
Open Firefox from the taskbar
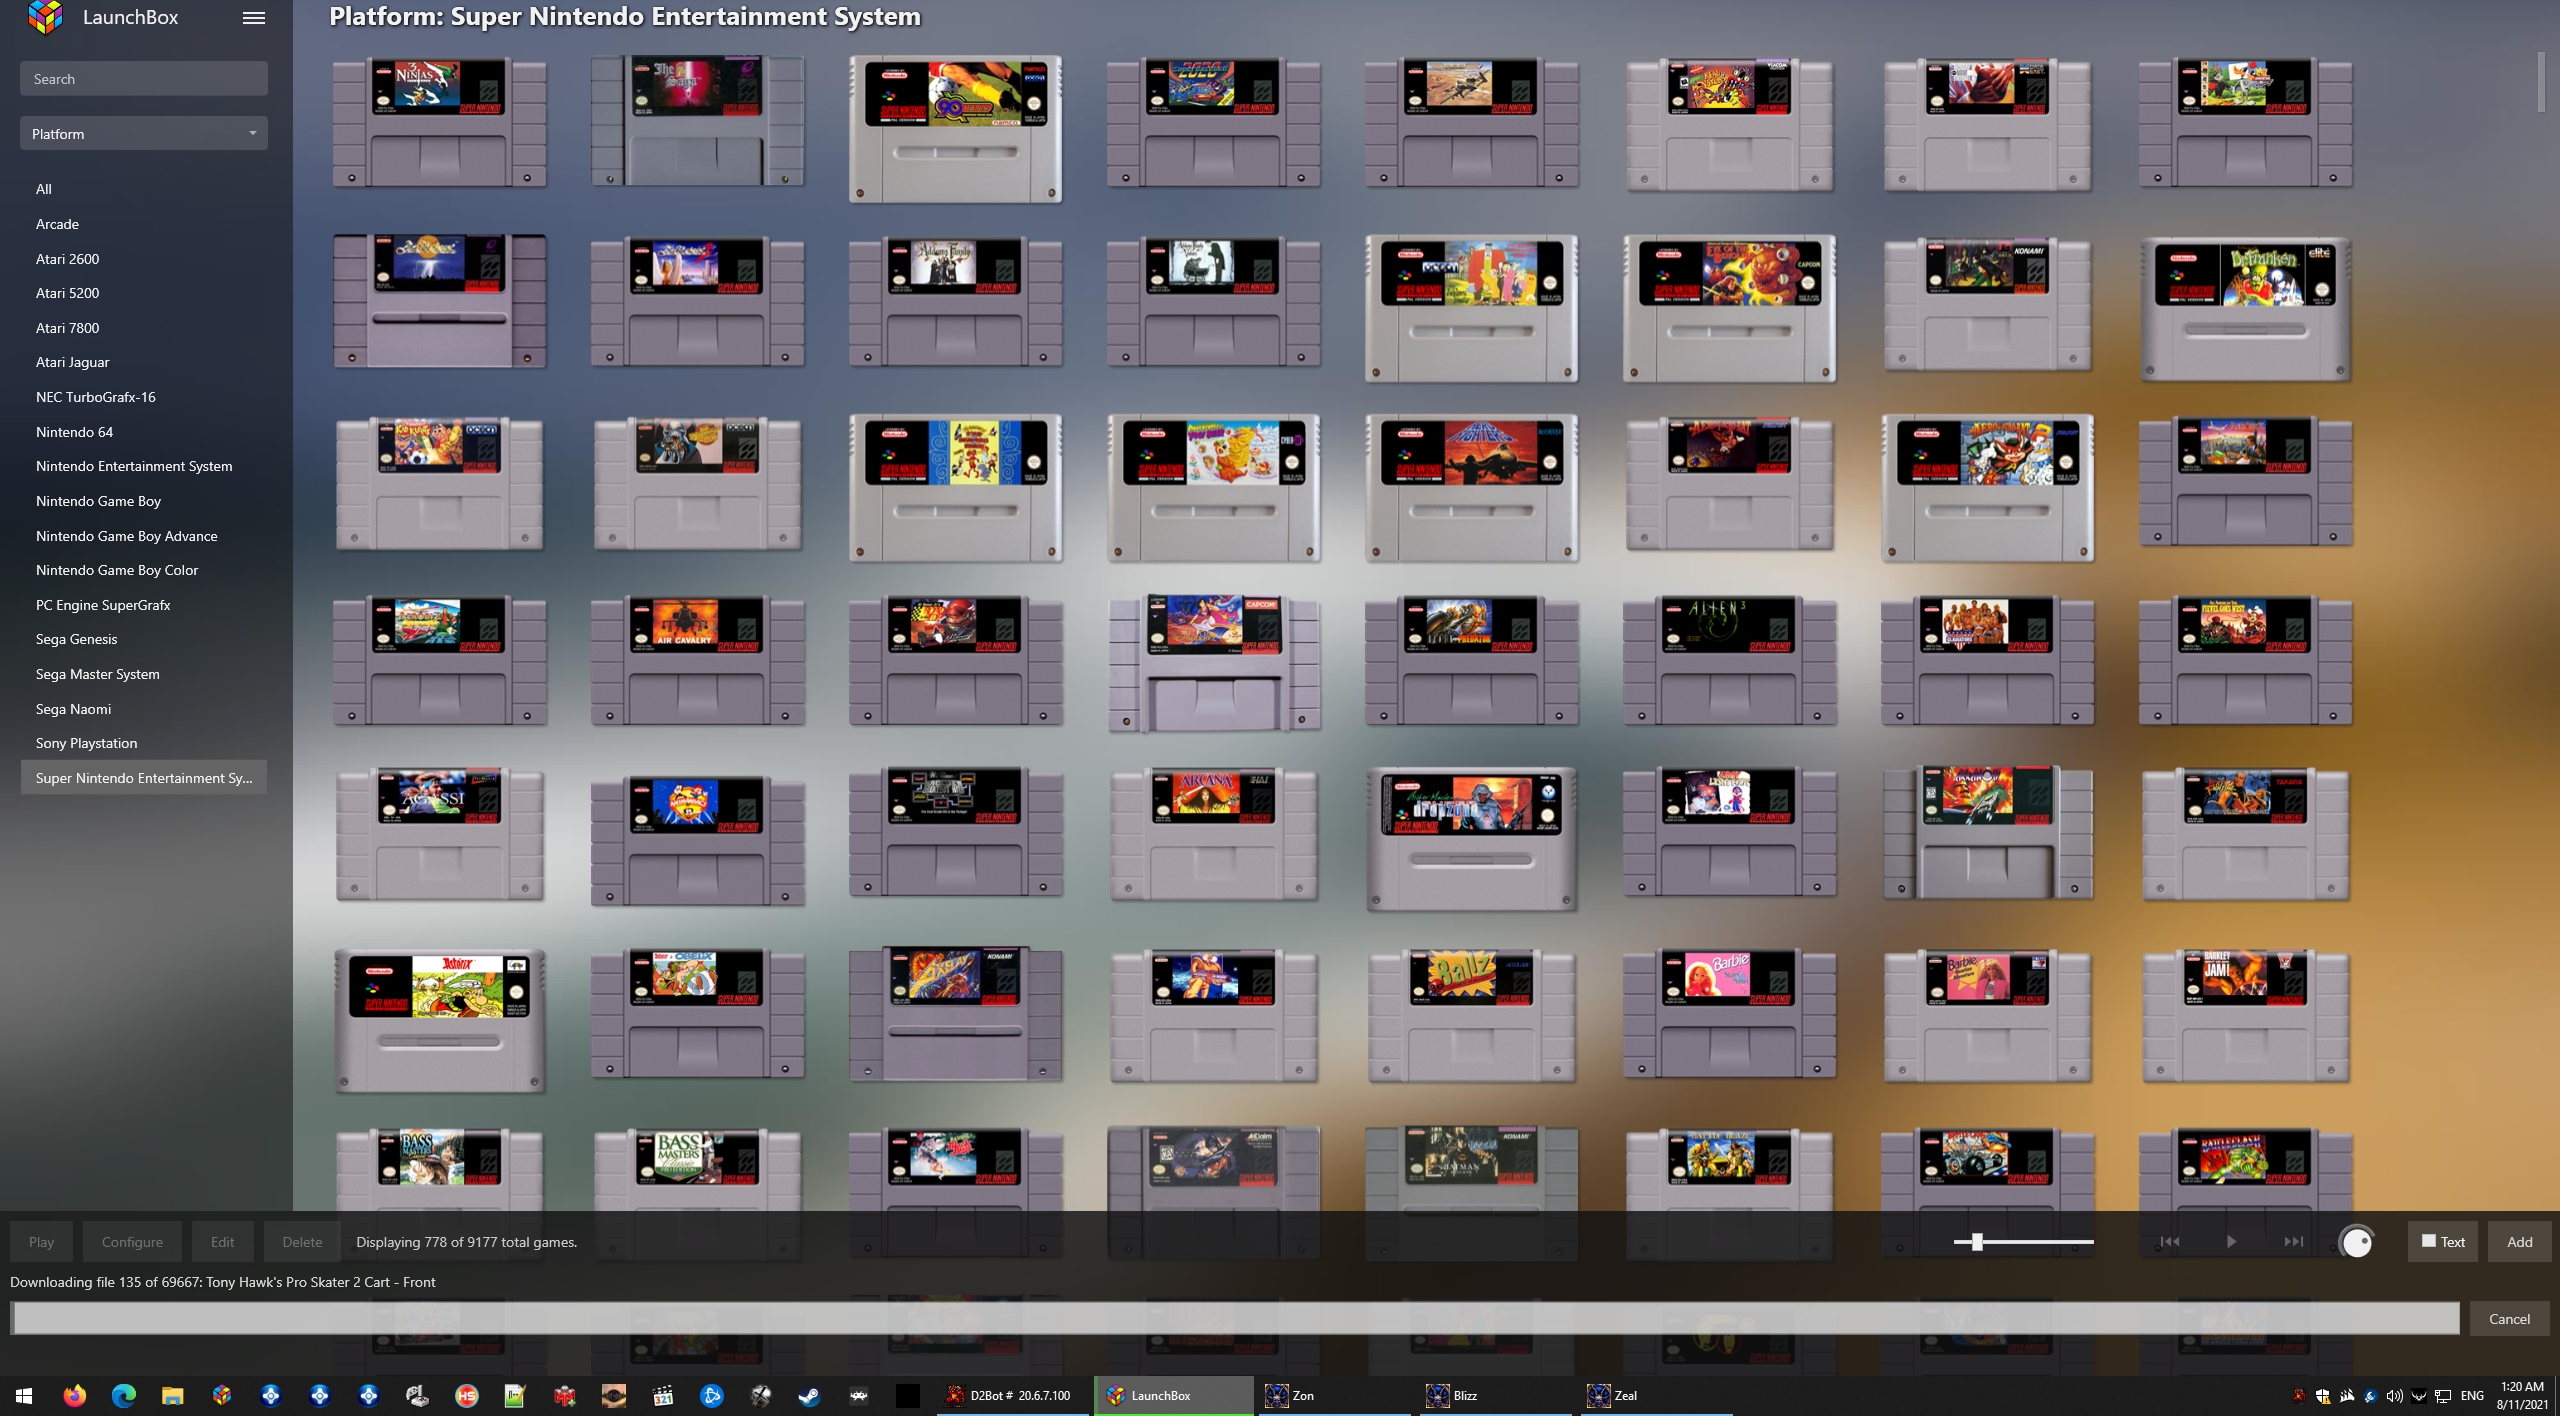[74, 1395]
